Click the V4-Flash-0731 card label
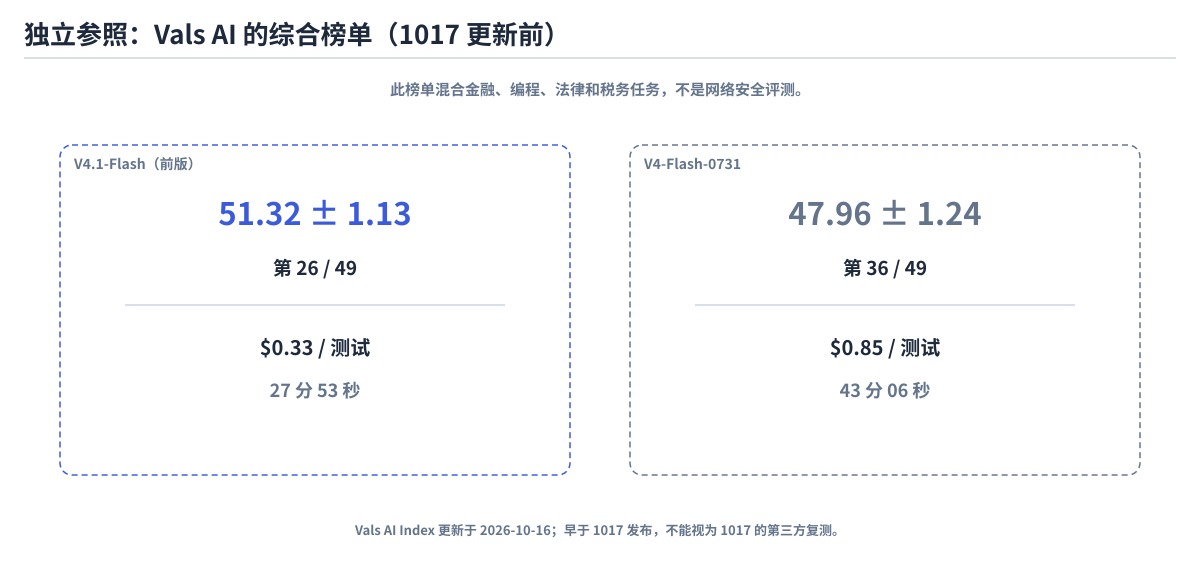This screenshot has height=570, width=1200. pyautogui.click(x=692, y=163)
